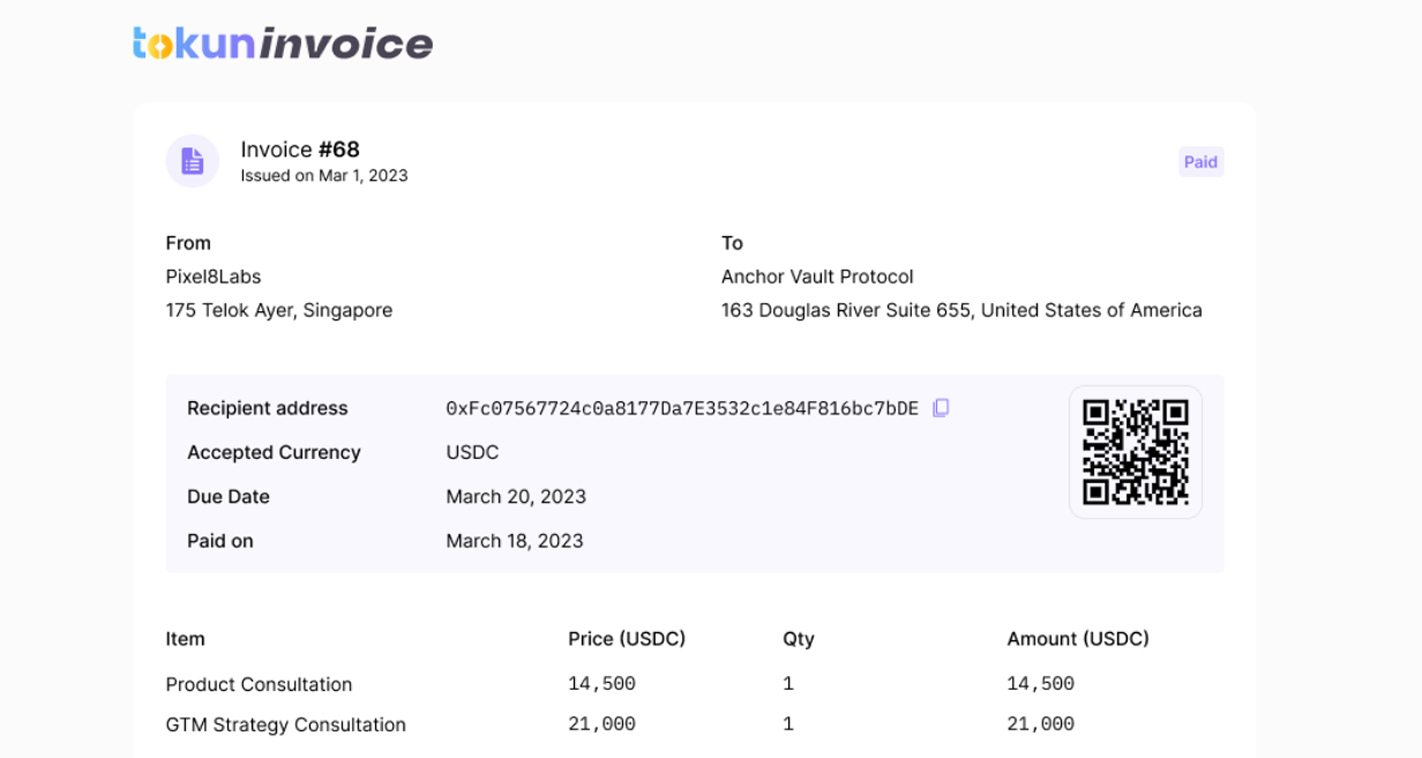Viewport: 1422px width, 758px height.
Task: Click the Issued on Mar 1, 2023 text
Action: point(324,176)
